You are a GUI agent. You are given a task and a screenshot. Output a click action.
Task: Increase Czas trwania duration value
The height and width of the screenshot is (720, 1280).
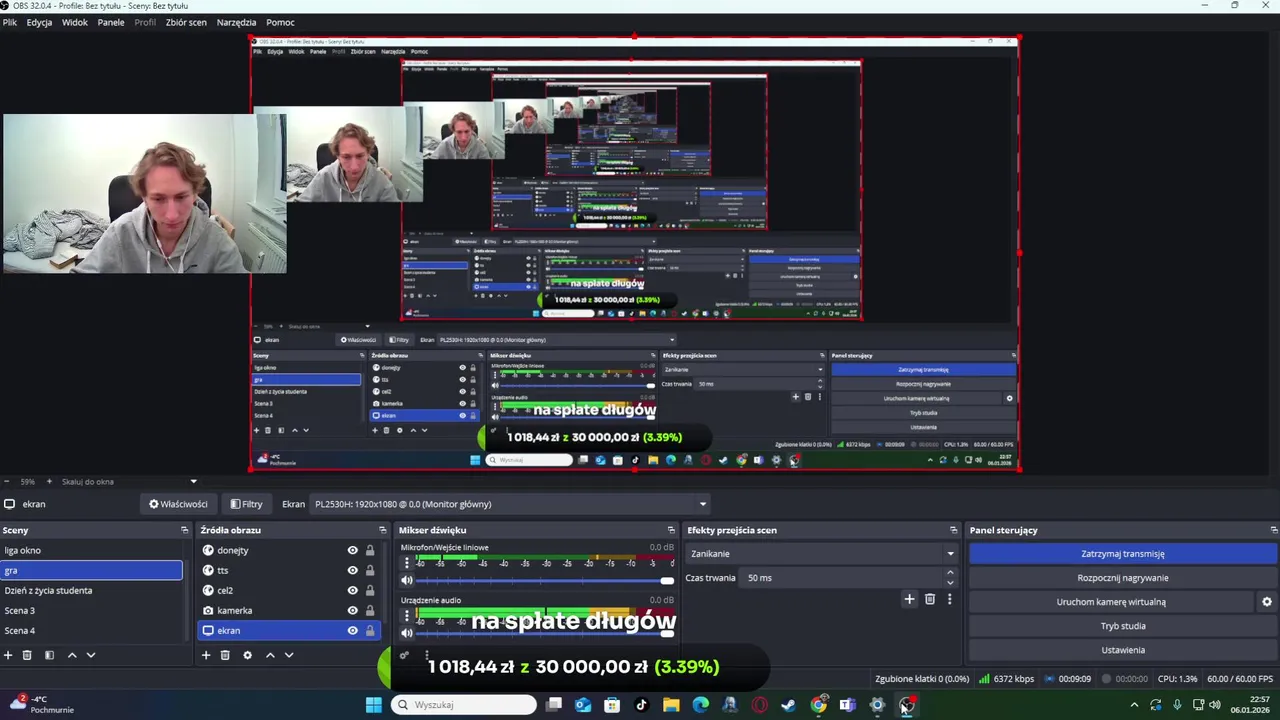[950, 573]
